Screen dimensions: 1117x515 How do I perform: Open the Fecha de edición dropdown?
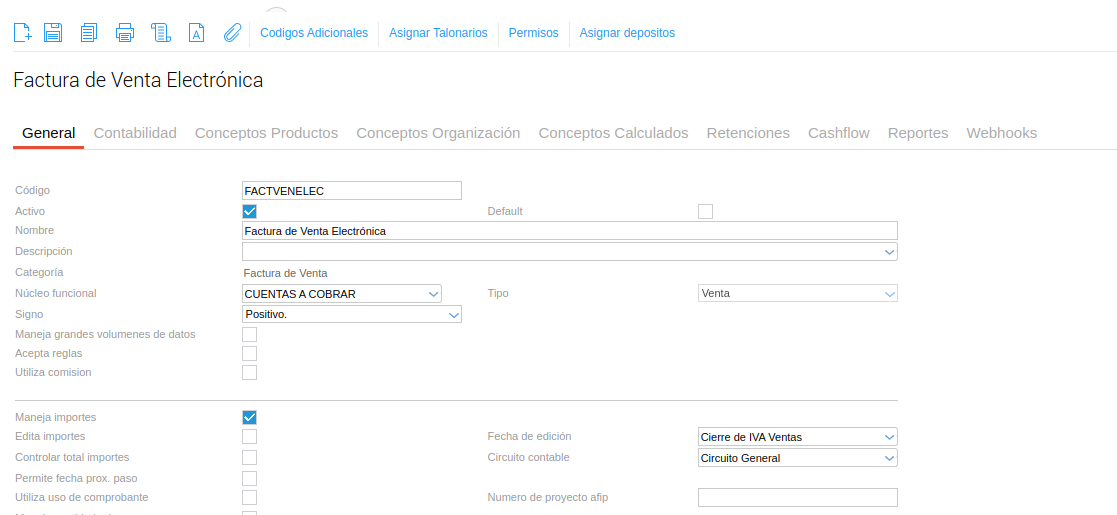[798, 437]
